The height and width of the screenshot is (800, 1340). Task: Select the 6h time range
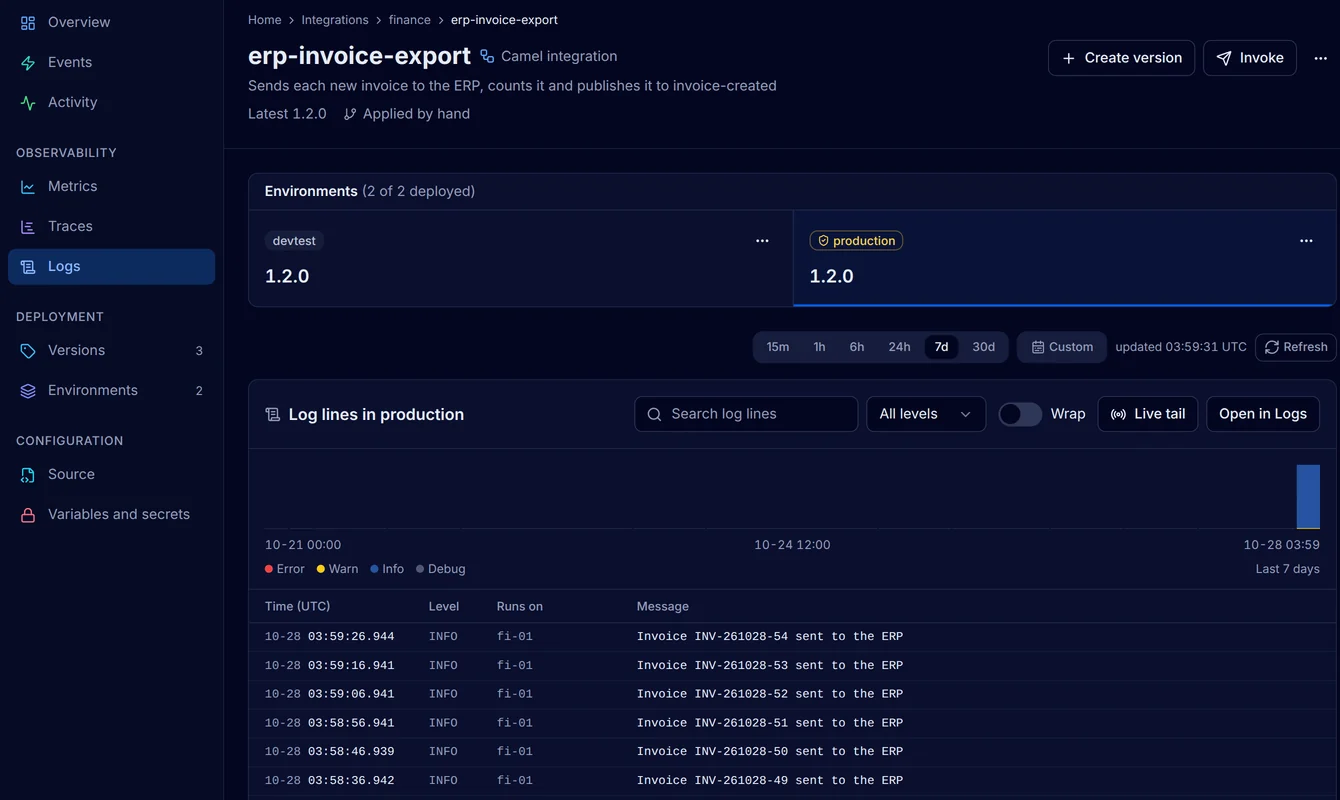857,347
